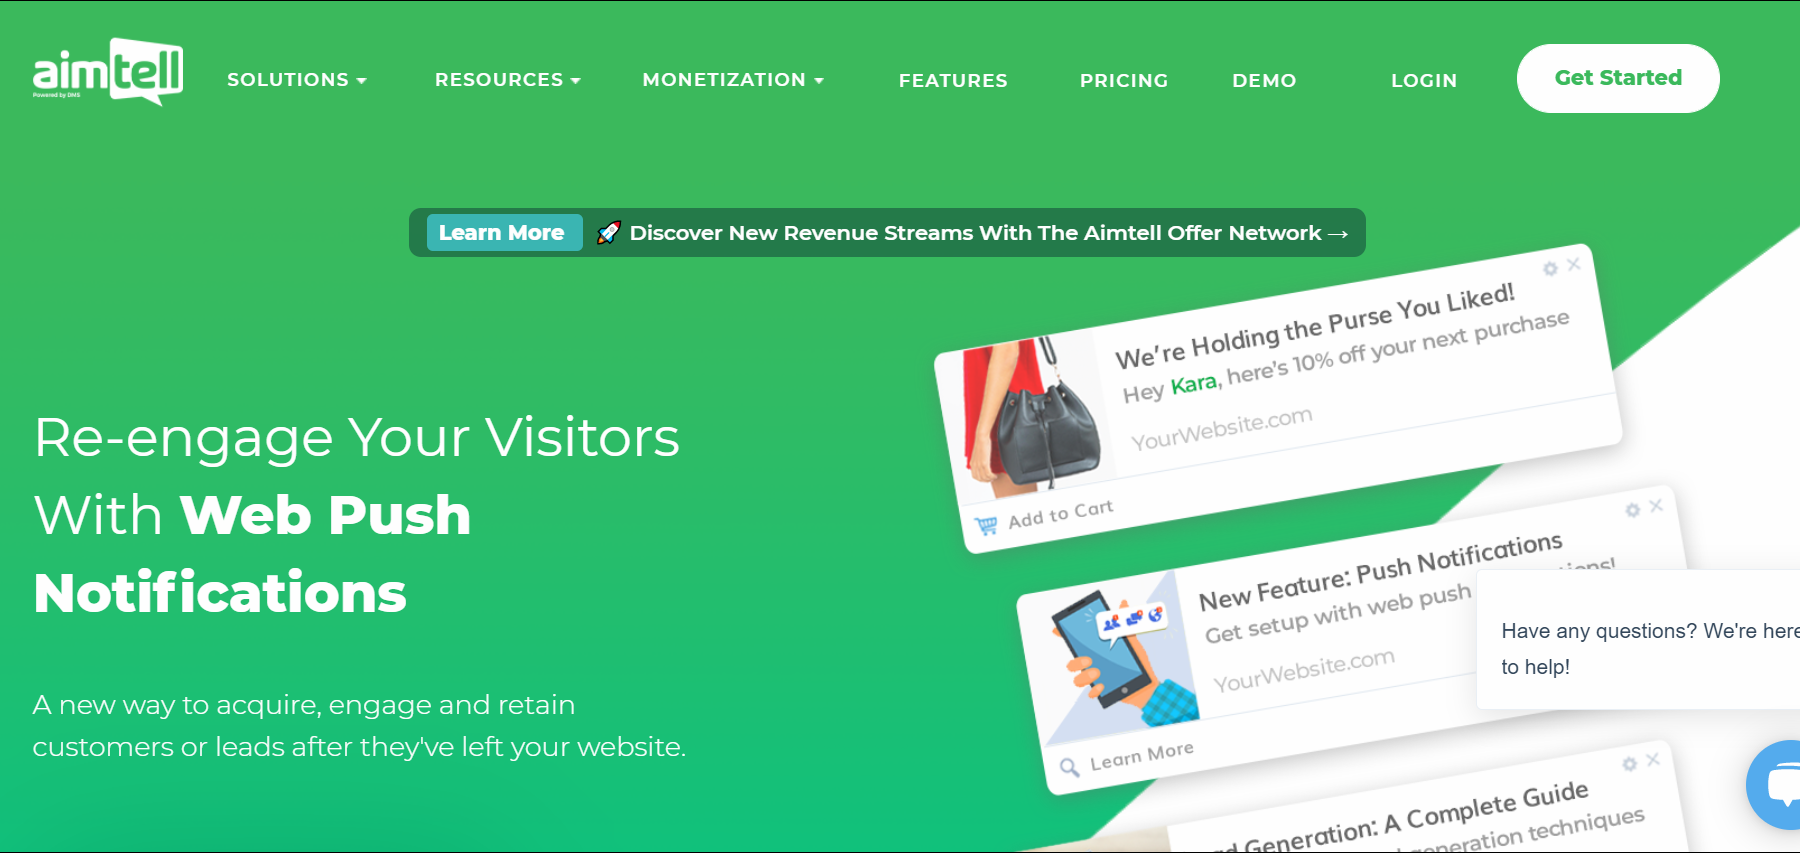
Task: Click the rocket icon in the announcement banner
Action: tap(608, 233)
